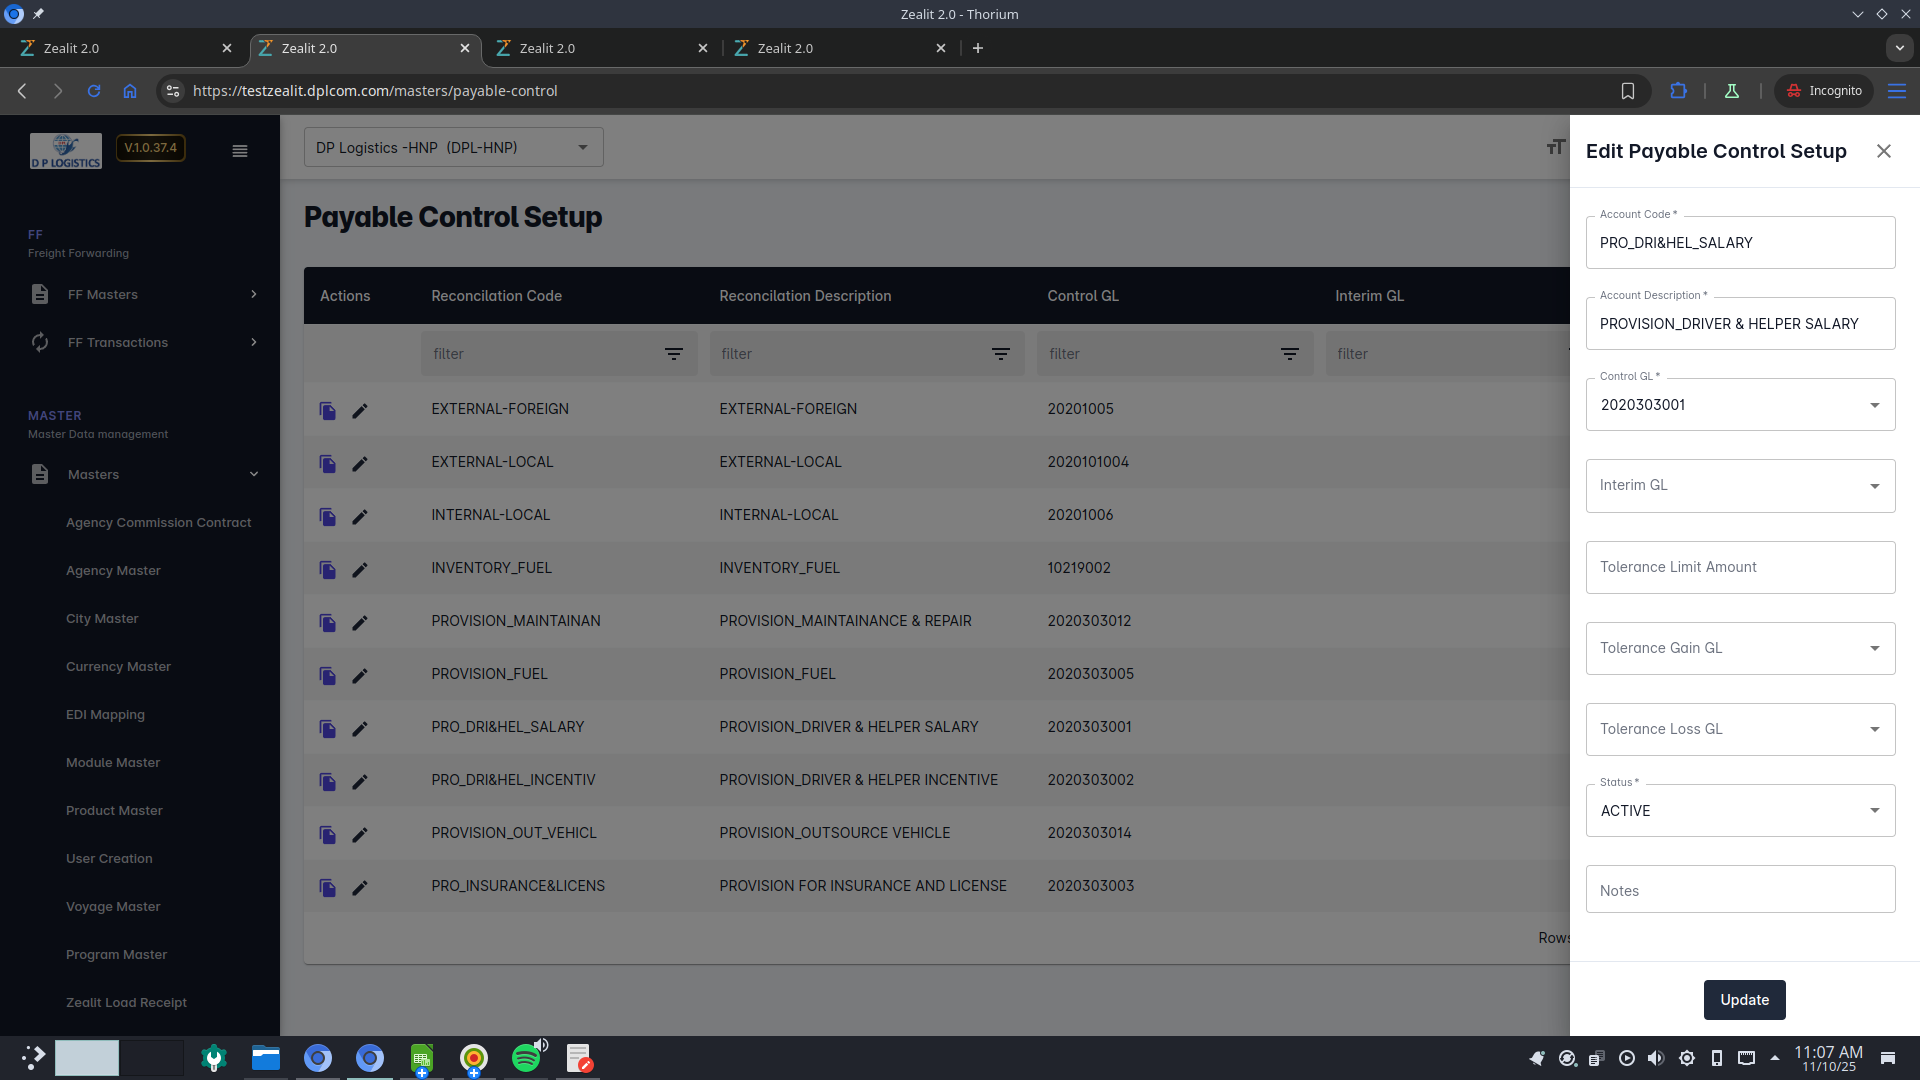Click the Tolerance Limit Amount field
The height and width of the screenshot is (1080, 1920).
coord(1740,567)
